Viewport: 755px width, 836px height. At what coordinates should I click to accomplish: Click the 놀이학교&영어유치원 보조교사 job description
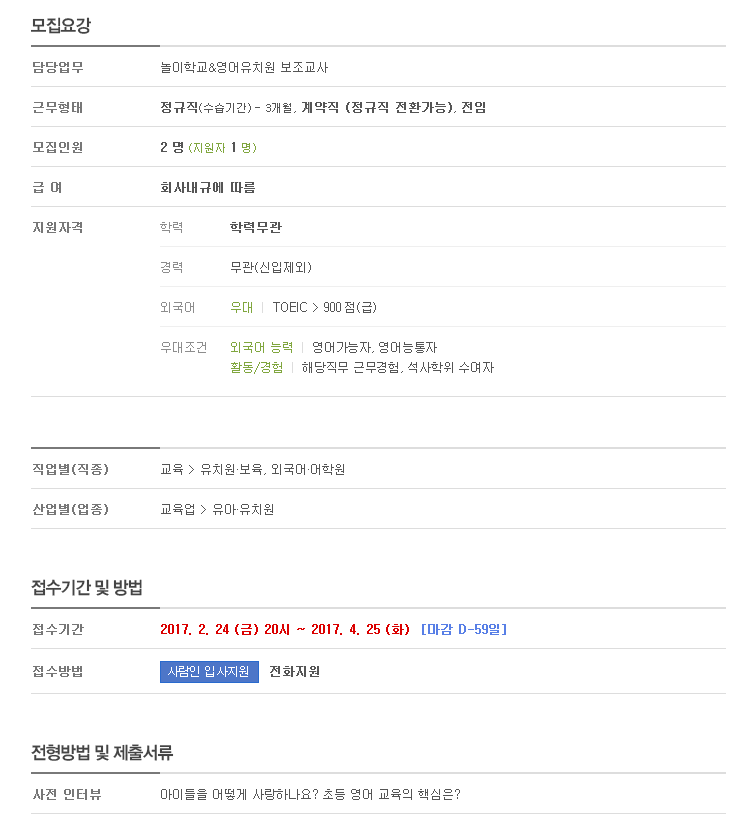pos(244,68)
